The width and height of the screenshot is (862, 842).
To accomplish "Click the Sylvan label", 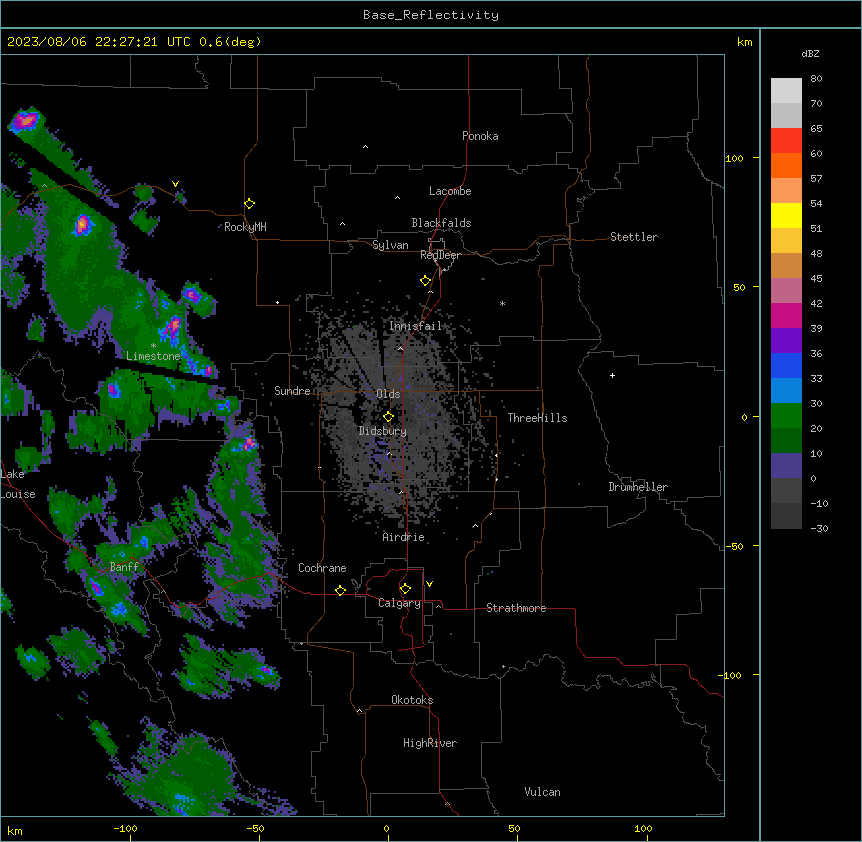I will (x=390, y=245).
